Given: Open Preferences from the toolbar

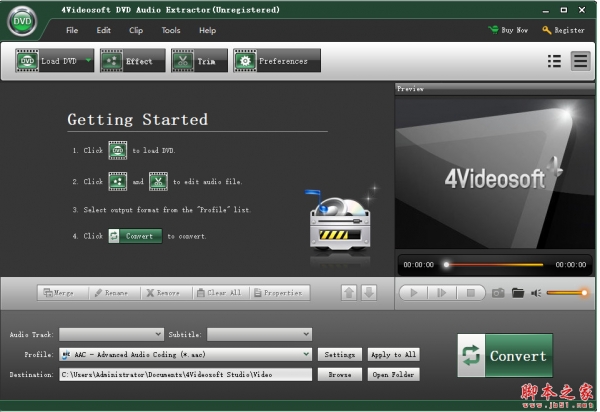Looking at the screenshot, I should pyautogui.click(x=277, y=60).
